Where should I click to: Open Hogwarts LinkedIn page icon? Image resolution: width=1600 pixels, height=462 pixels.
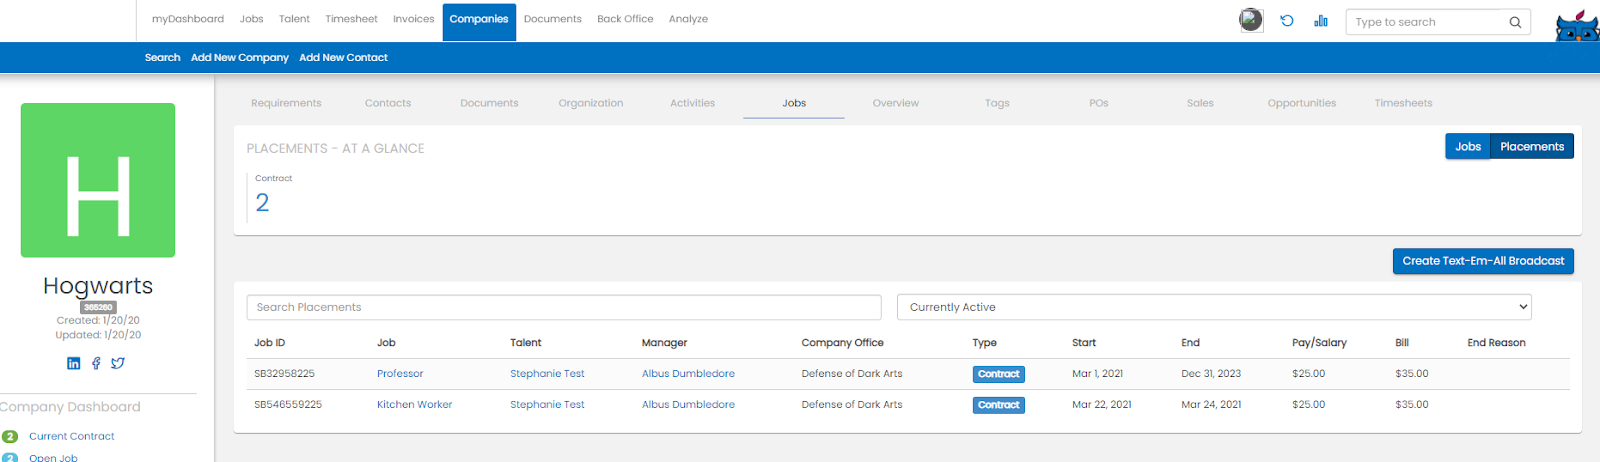click(x=74, y=363)
